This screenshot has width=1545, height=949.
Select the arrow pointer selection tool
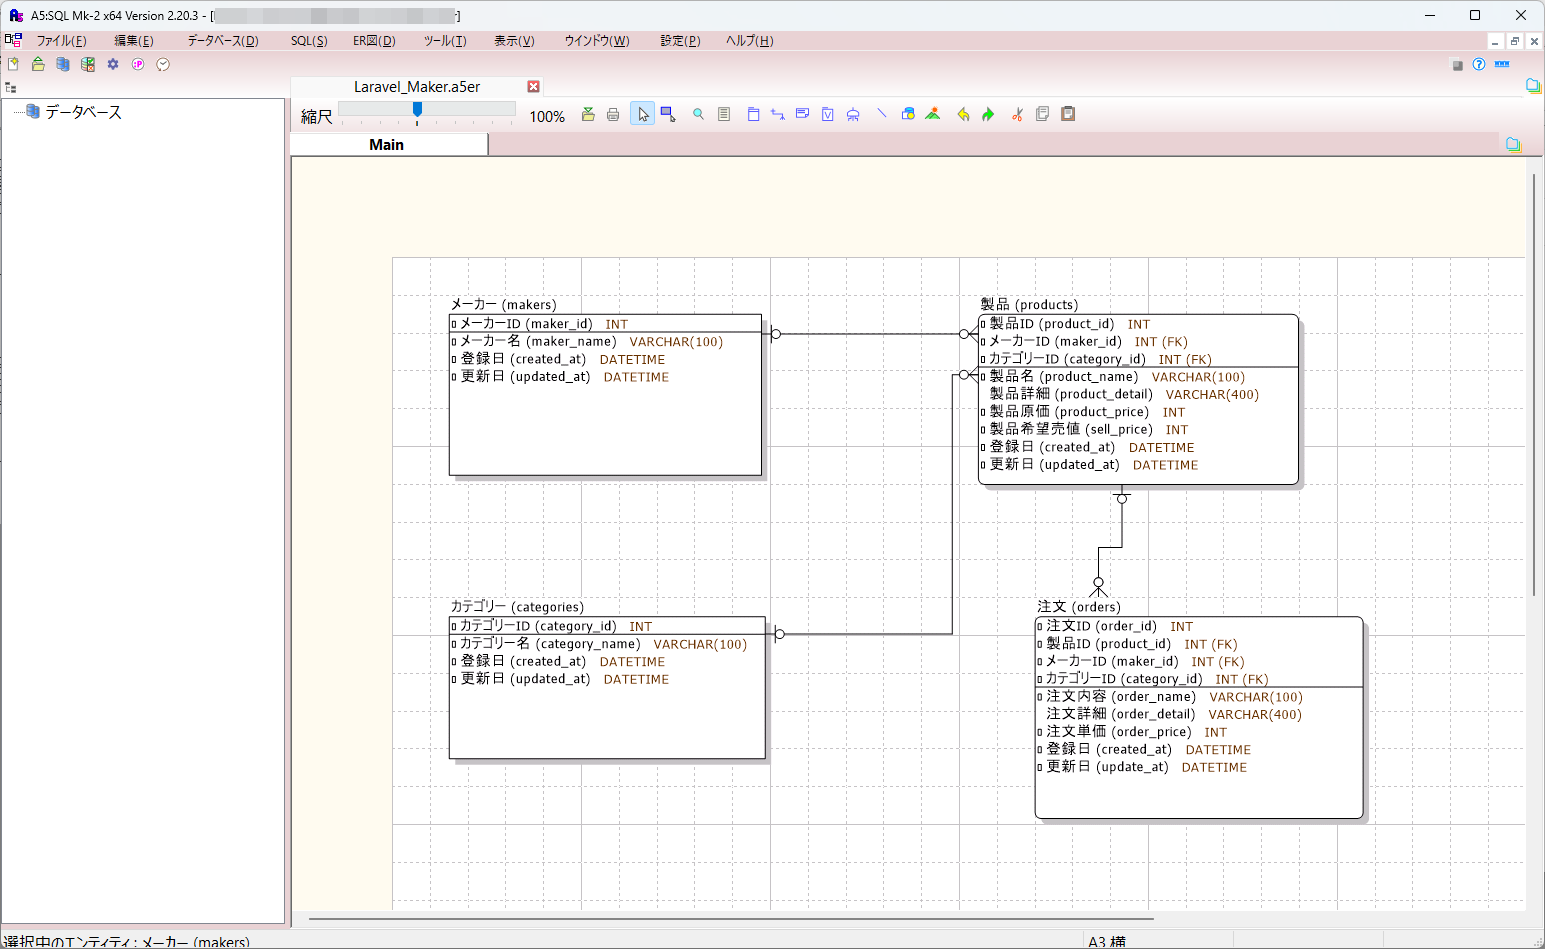642,115
